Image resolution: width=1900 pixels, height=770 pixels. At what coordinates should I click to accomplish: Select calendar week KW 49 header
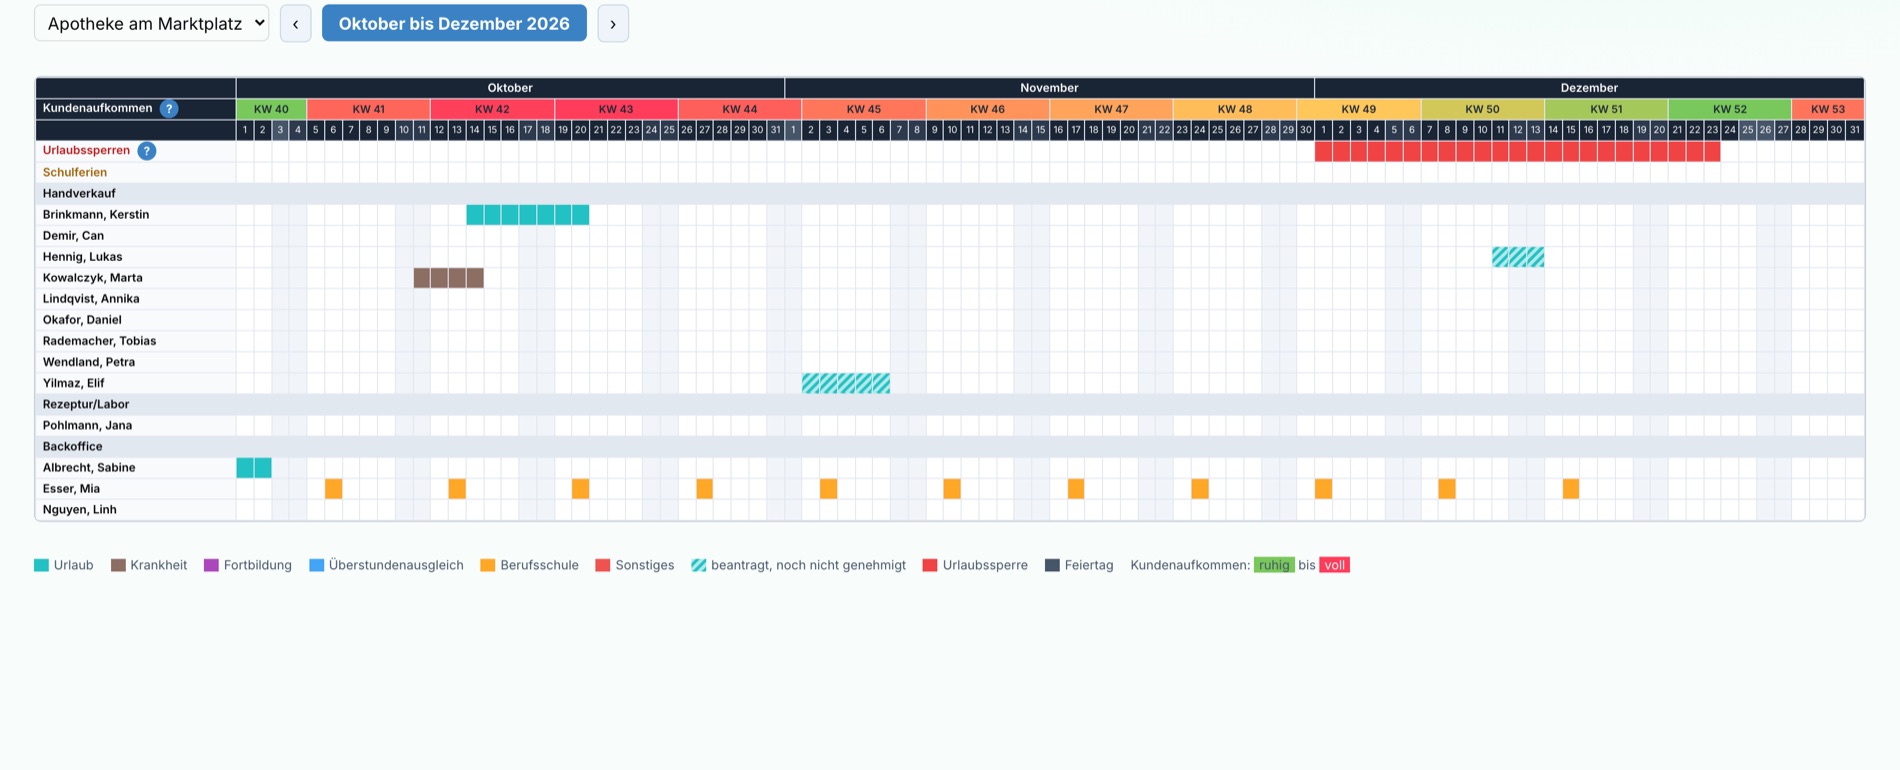click(x=1359, y=109)
